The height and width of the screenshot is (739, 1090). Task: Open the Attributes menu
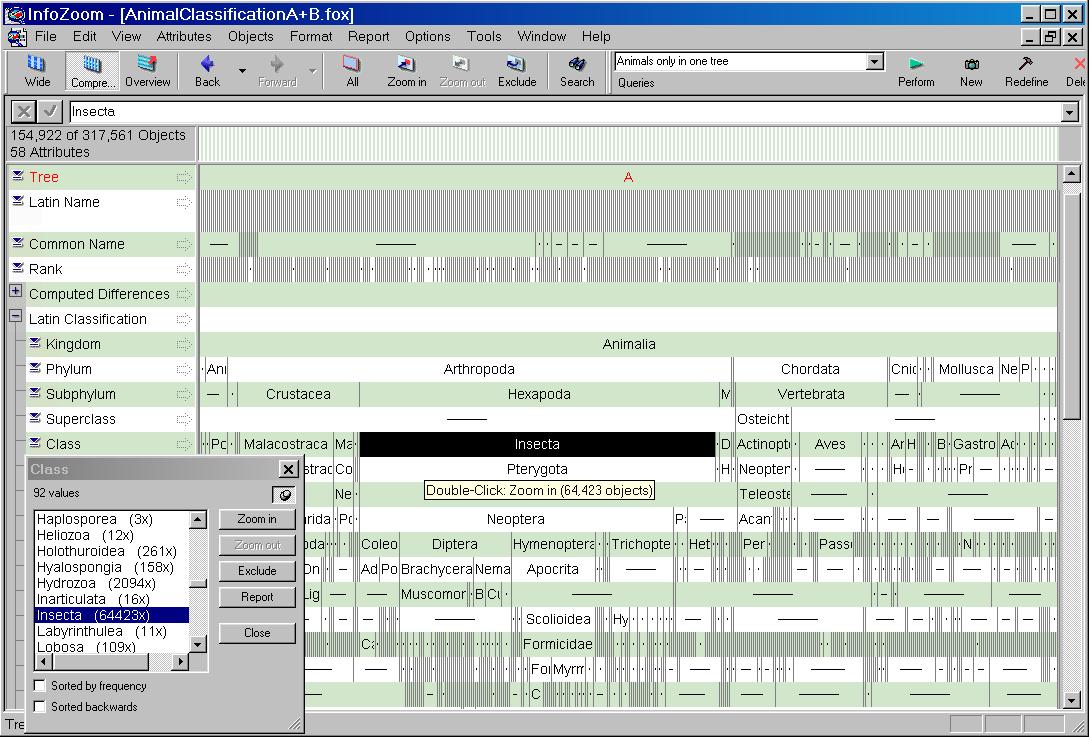tap(184, 36)
